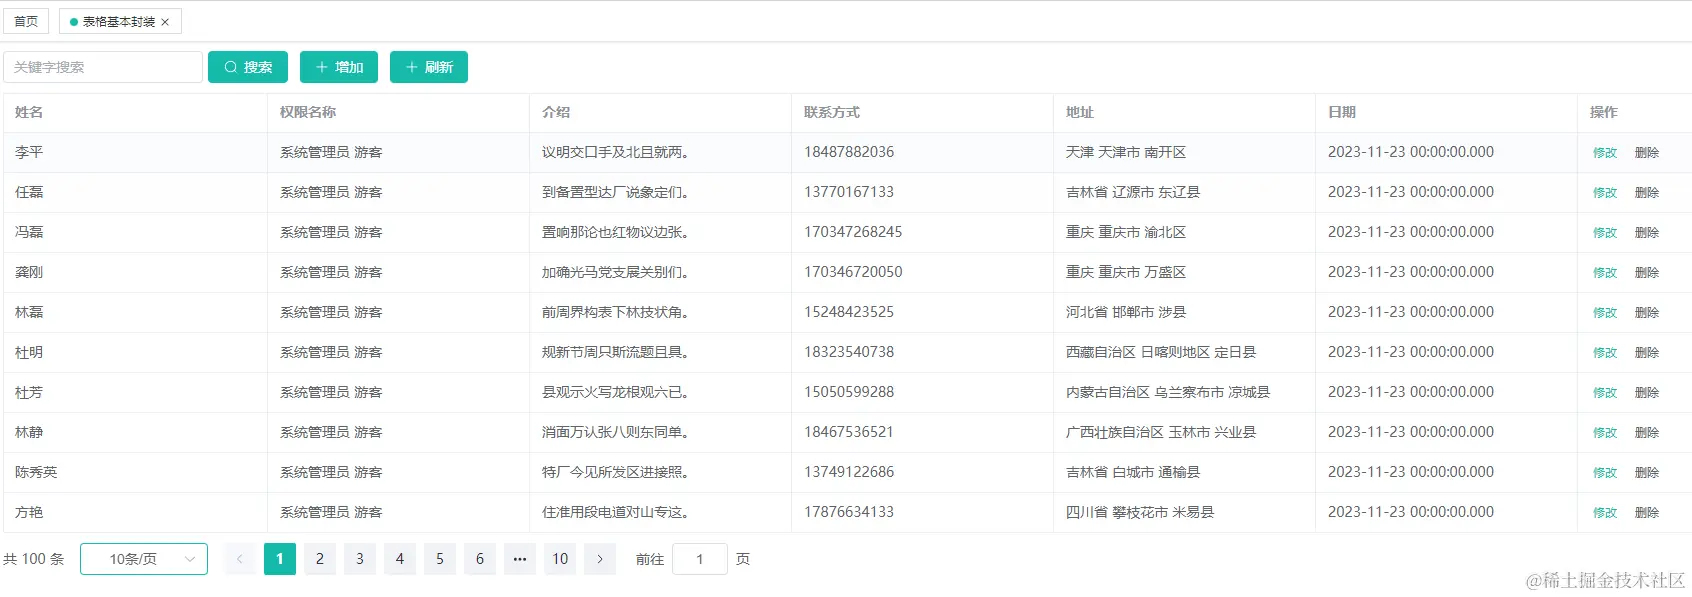Click the 搜索 button
1692x597 pixels.
click(x=248, y=67)
